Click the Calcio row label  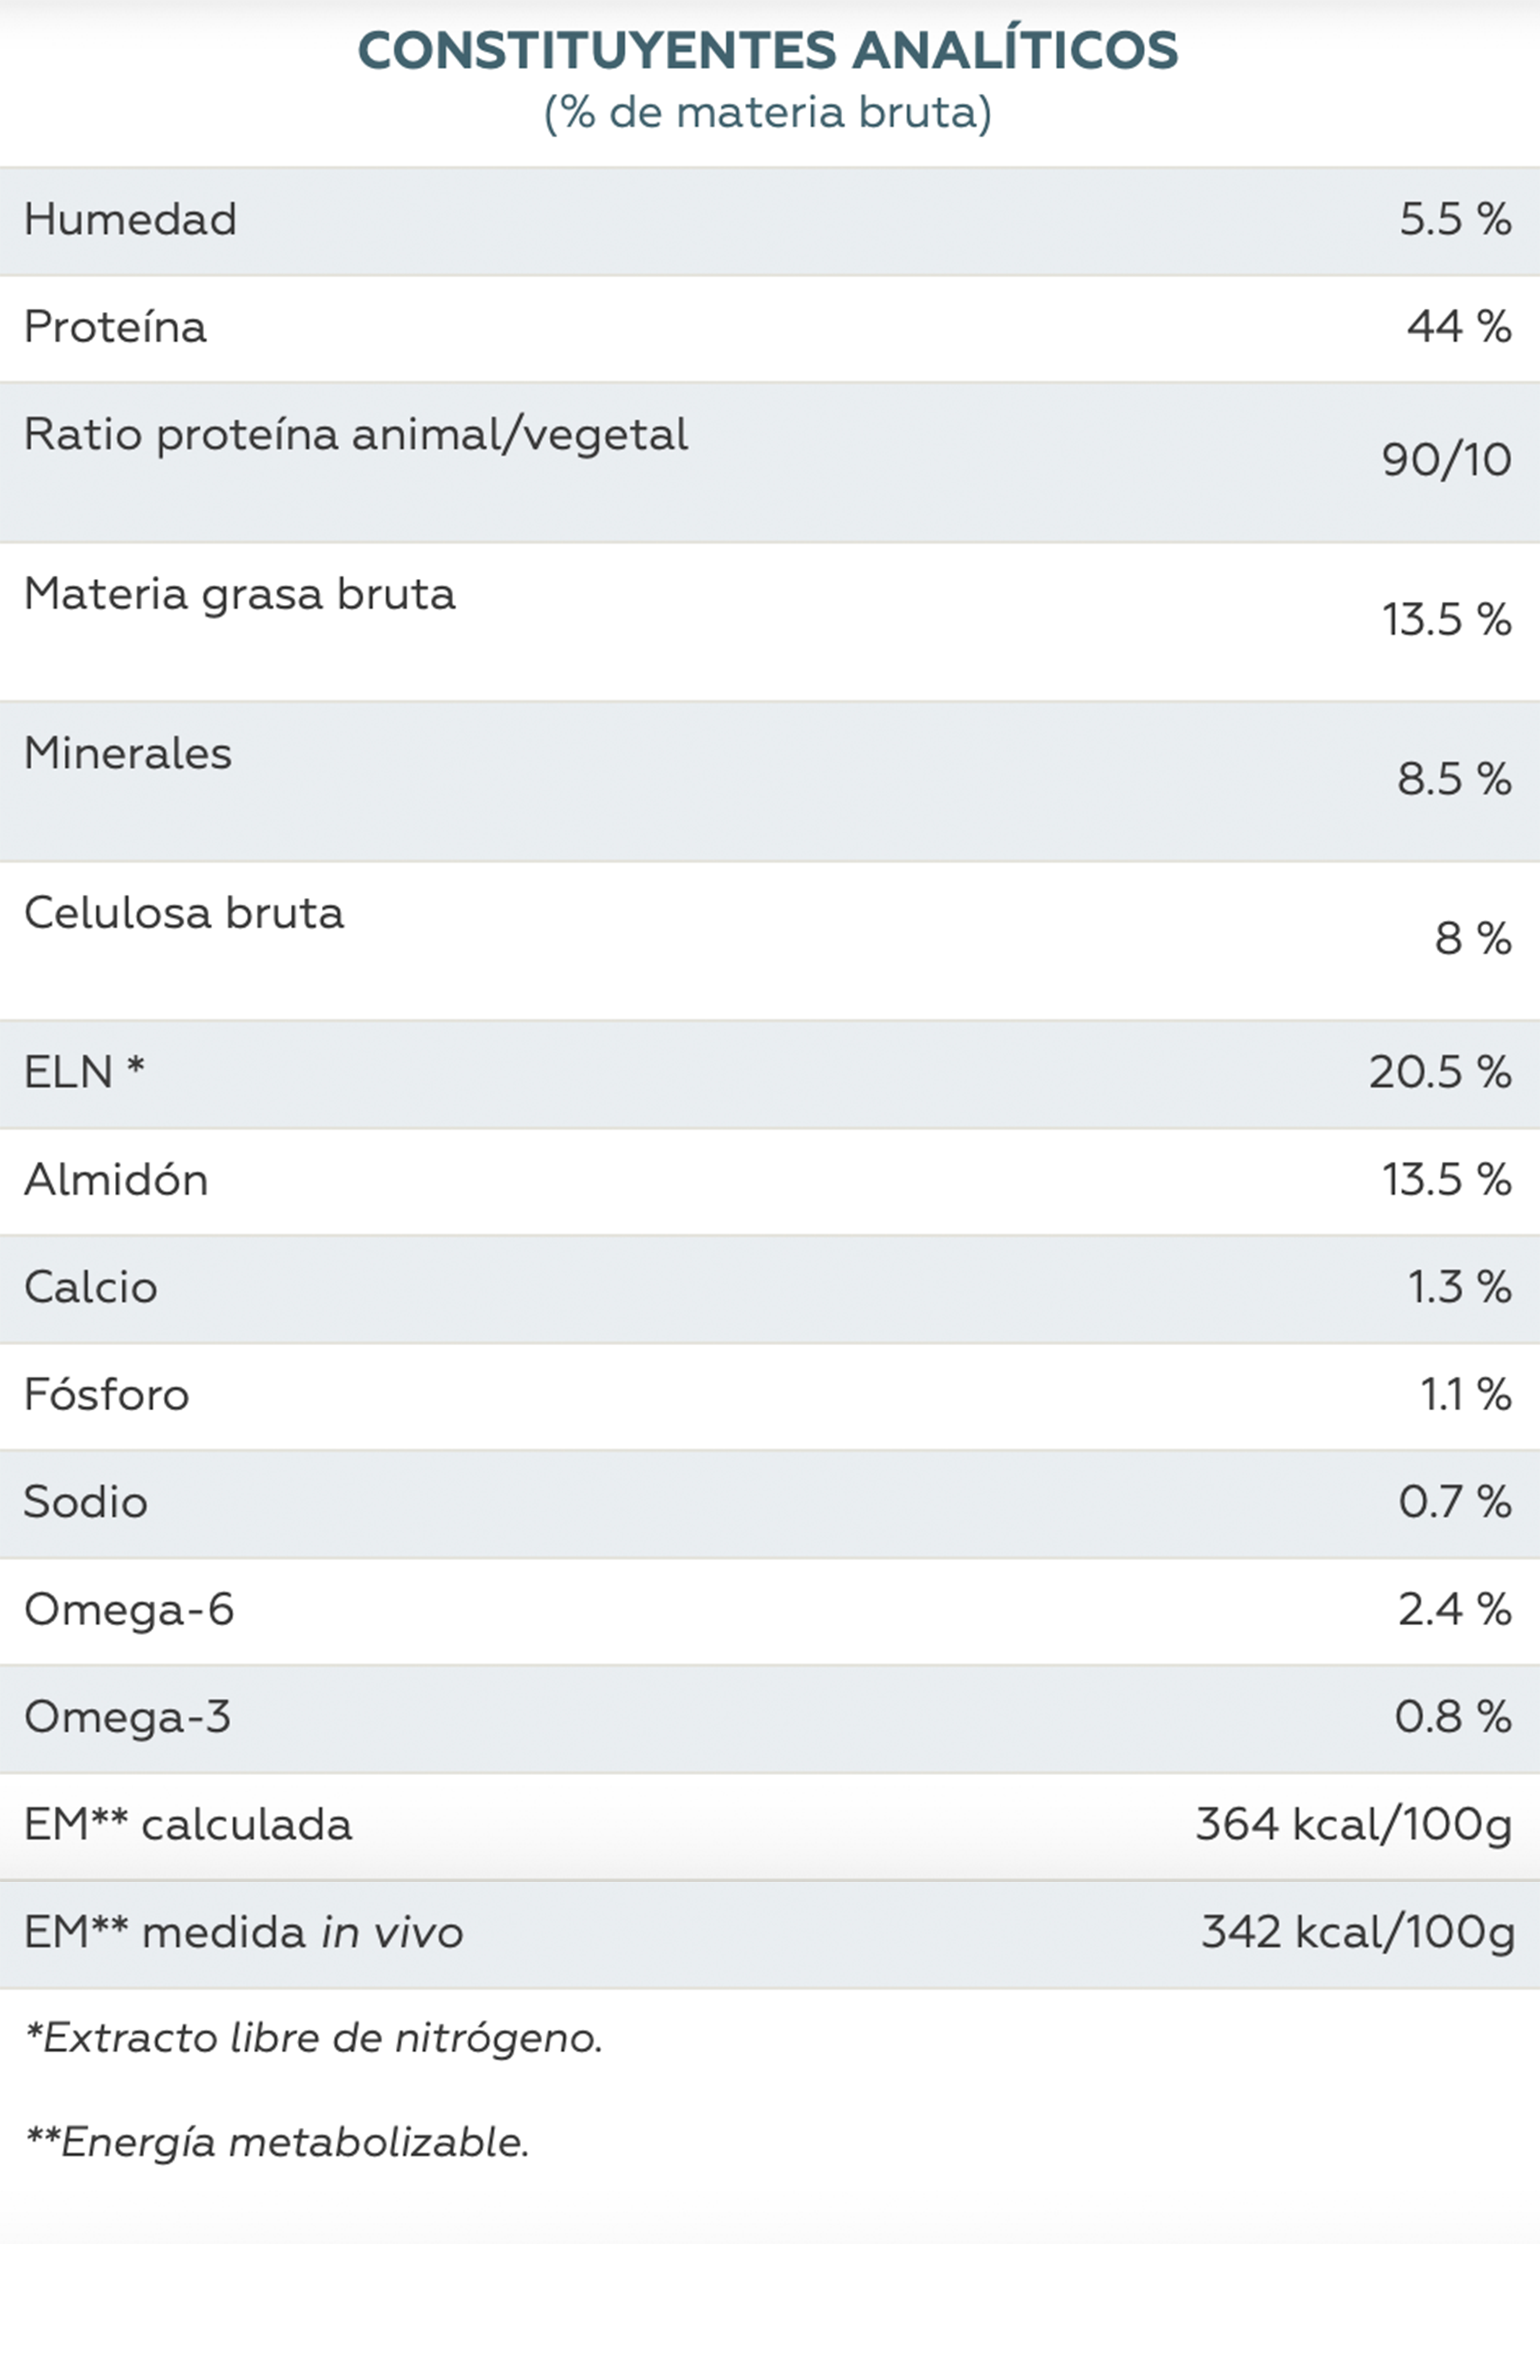tap(90, 1287)
